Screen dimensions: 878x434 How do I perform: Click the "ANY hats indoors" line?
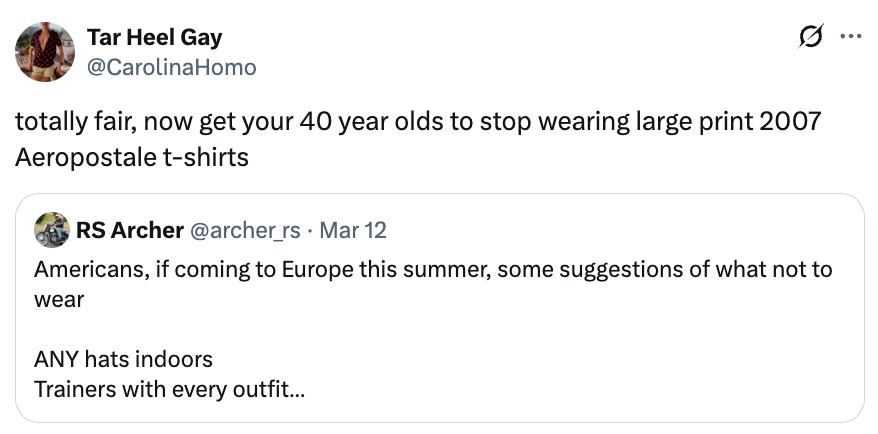tap(123, 359)
